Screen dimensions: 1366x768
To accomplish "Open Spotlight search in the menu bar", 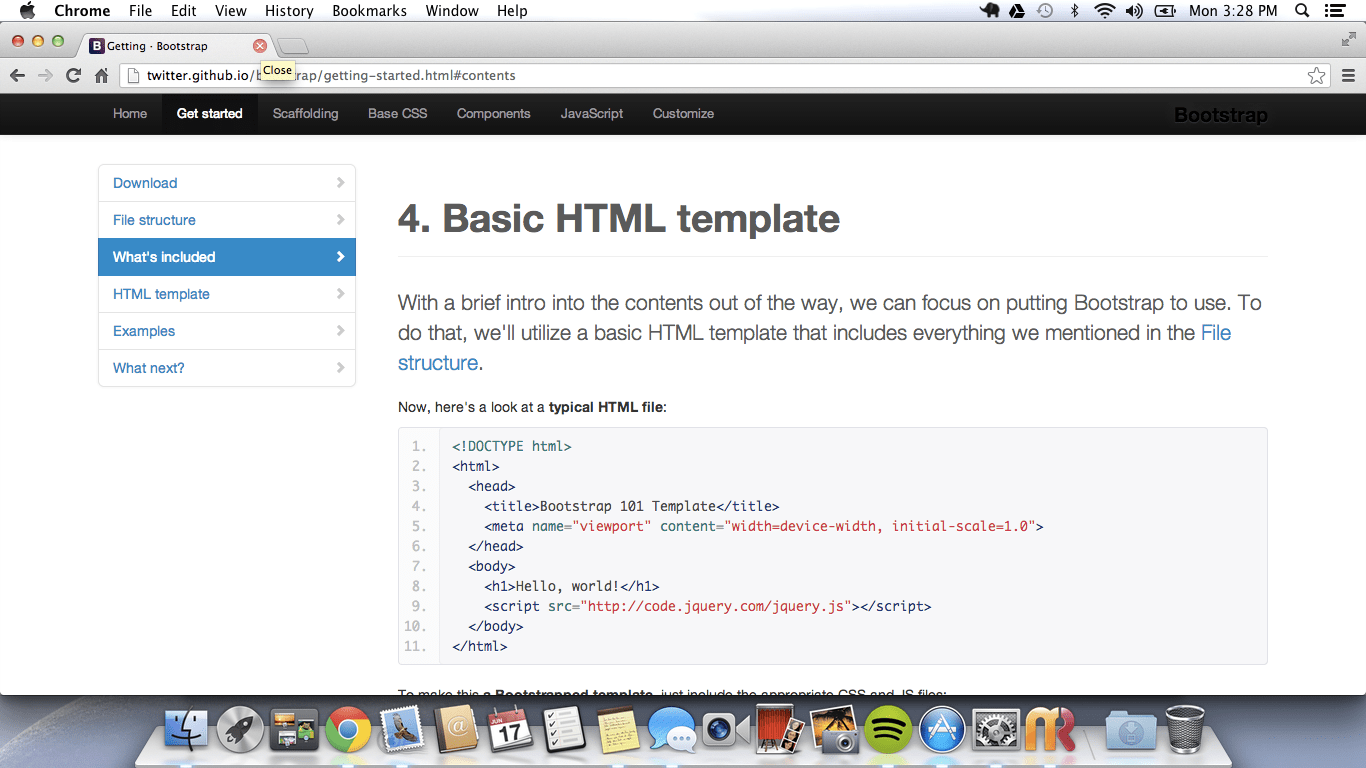I will click(x=1301, y=11).
